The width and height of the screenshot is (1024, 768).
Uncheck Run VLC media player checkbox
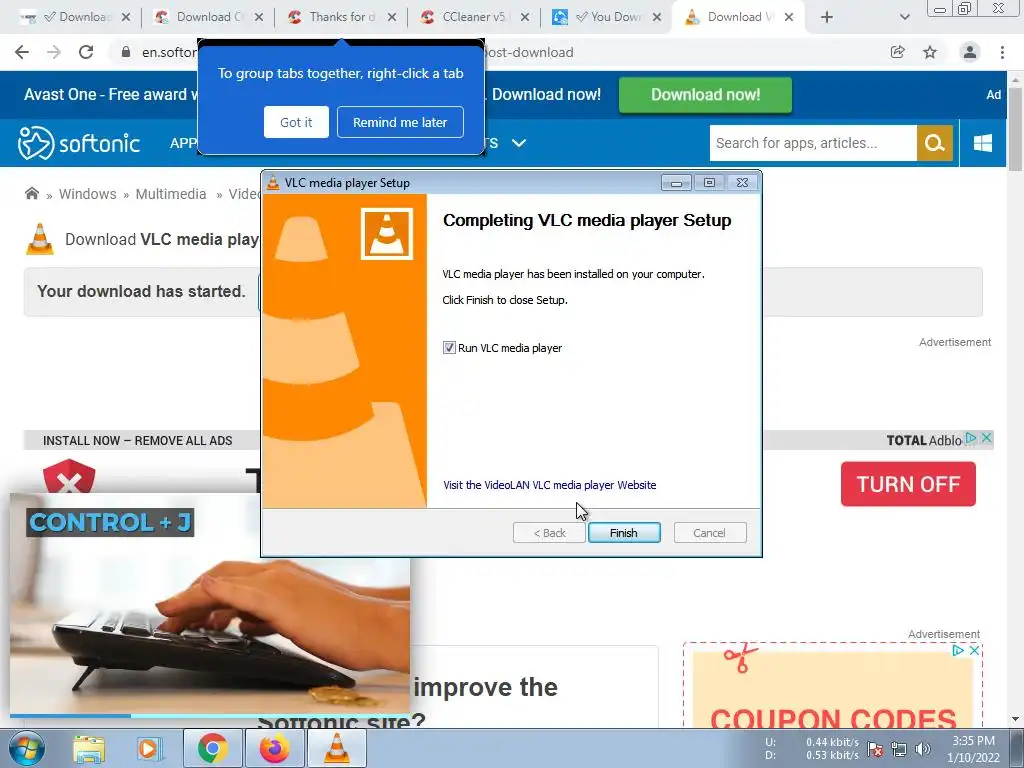click(x=449, y=348)
